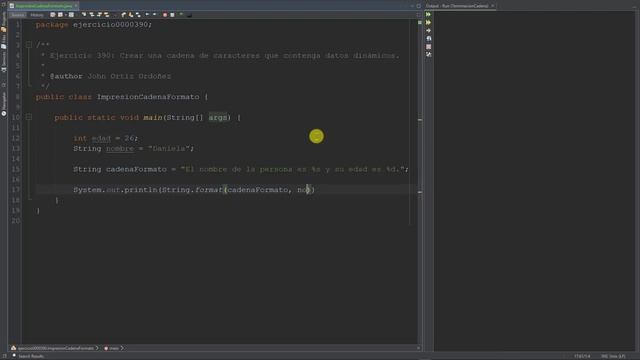Close the ImpresionCadenaFormato.java editor tab
The image size is (640, 360).
(x=76, y=6)
